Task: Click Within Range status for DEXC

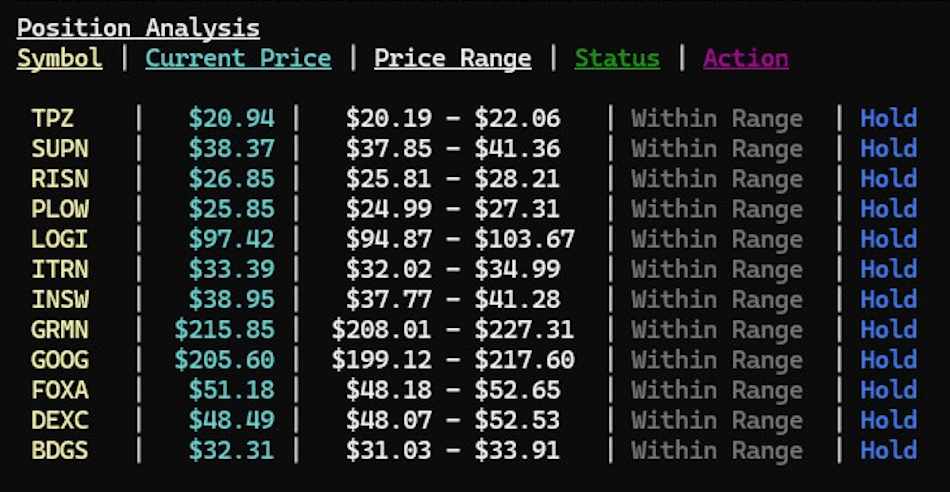Action: 716,421
